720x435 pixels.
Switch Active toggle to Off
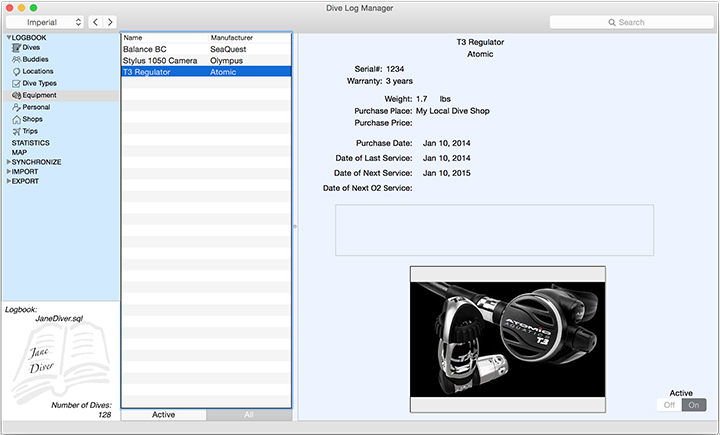669,405
